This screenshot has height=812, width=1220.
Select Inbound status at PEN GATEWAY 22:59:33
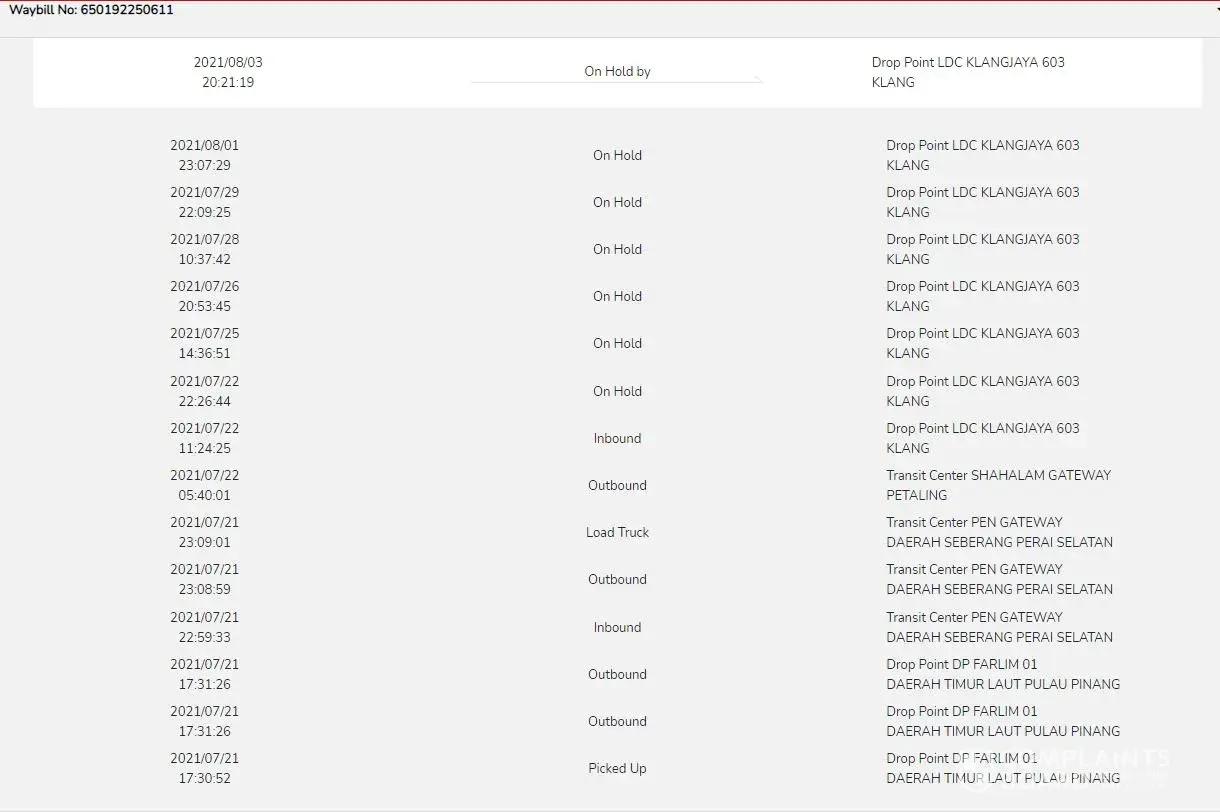617,627
